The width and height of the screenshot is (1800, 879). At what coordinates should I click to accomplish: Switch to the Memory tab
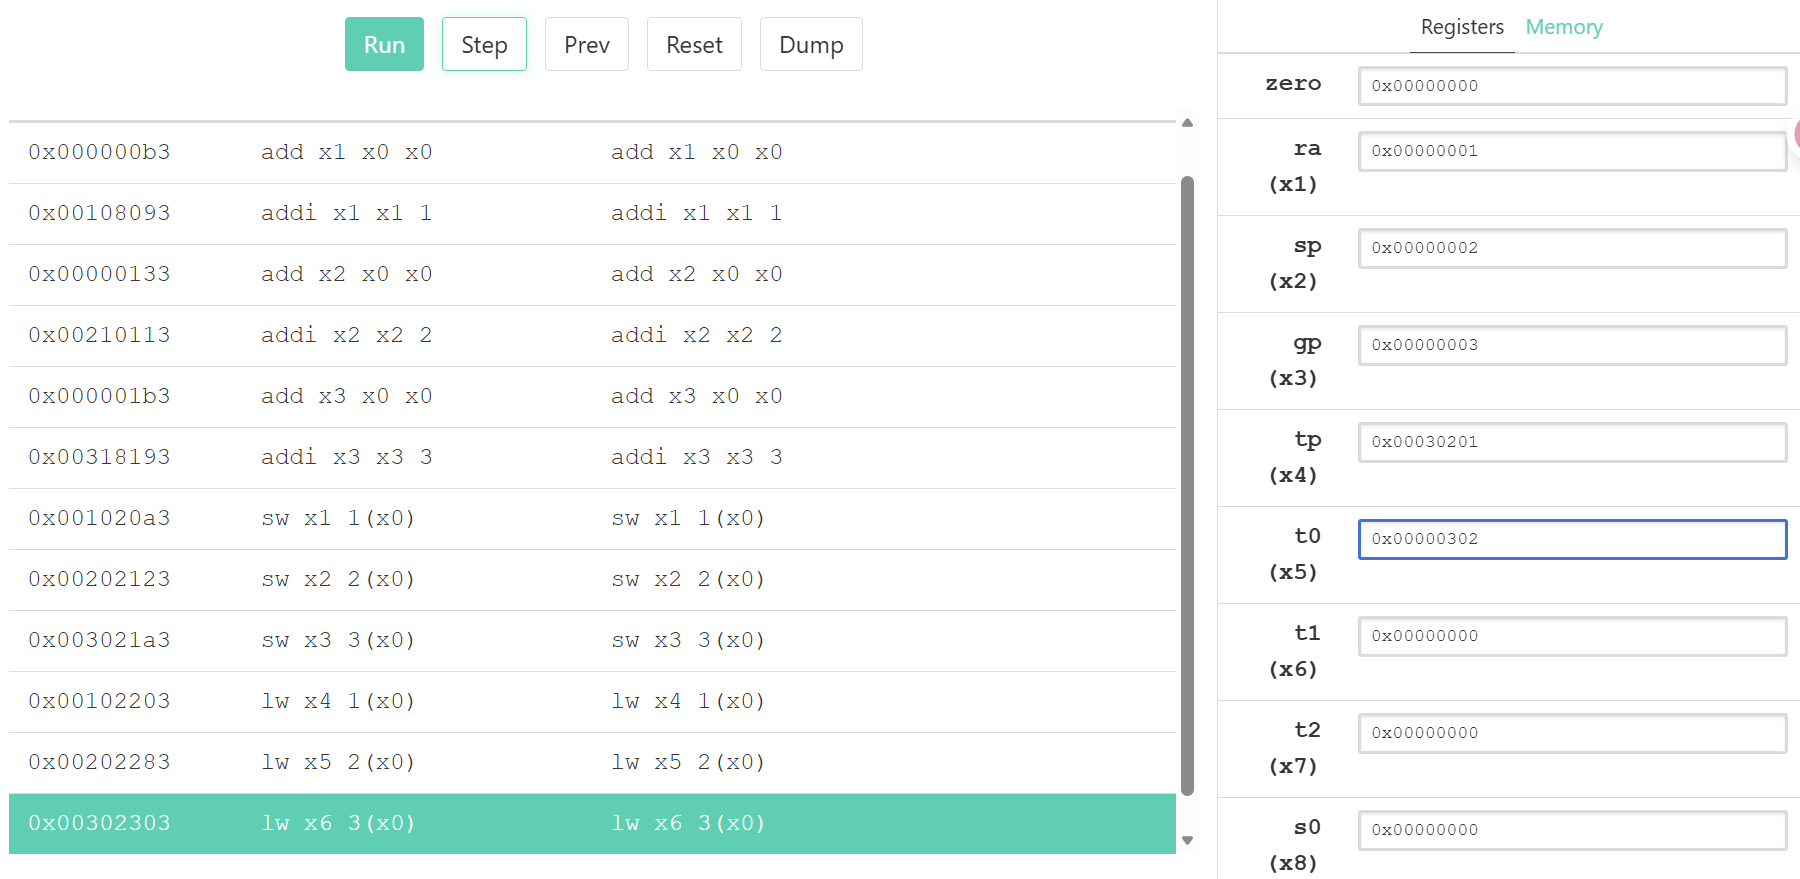coord(1563,27)
